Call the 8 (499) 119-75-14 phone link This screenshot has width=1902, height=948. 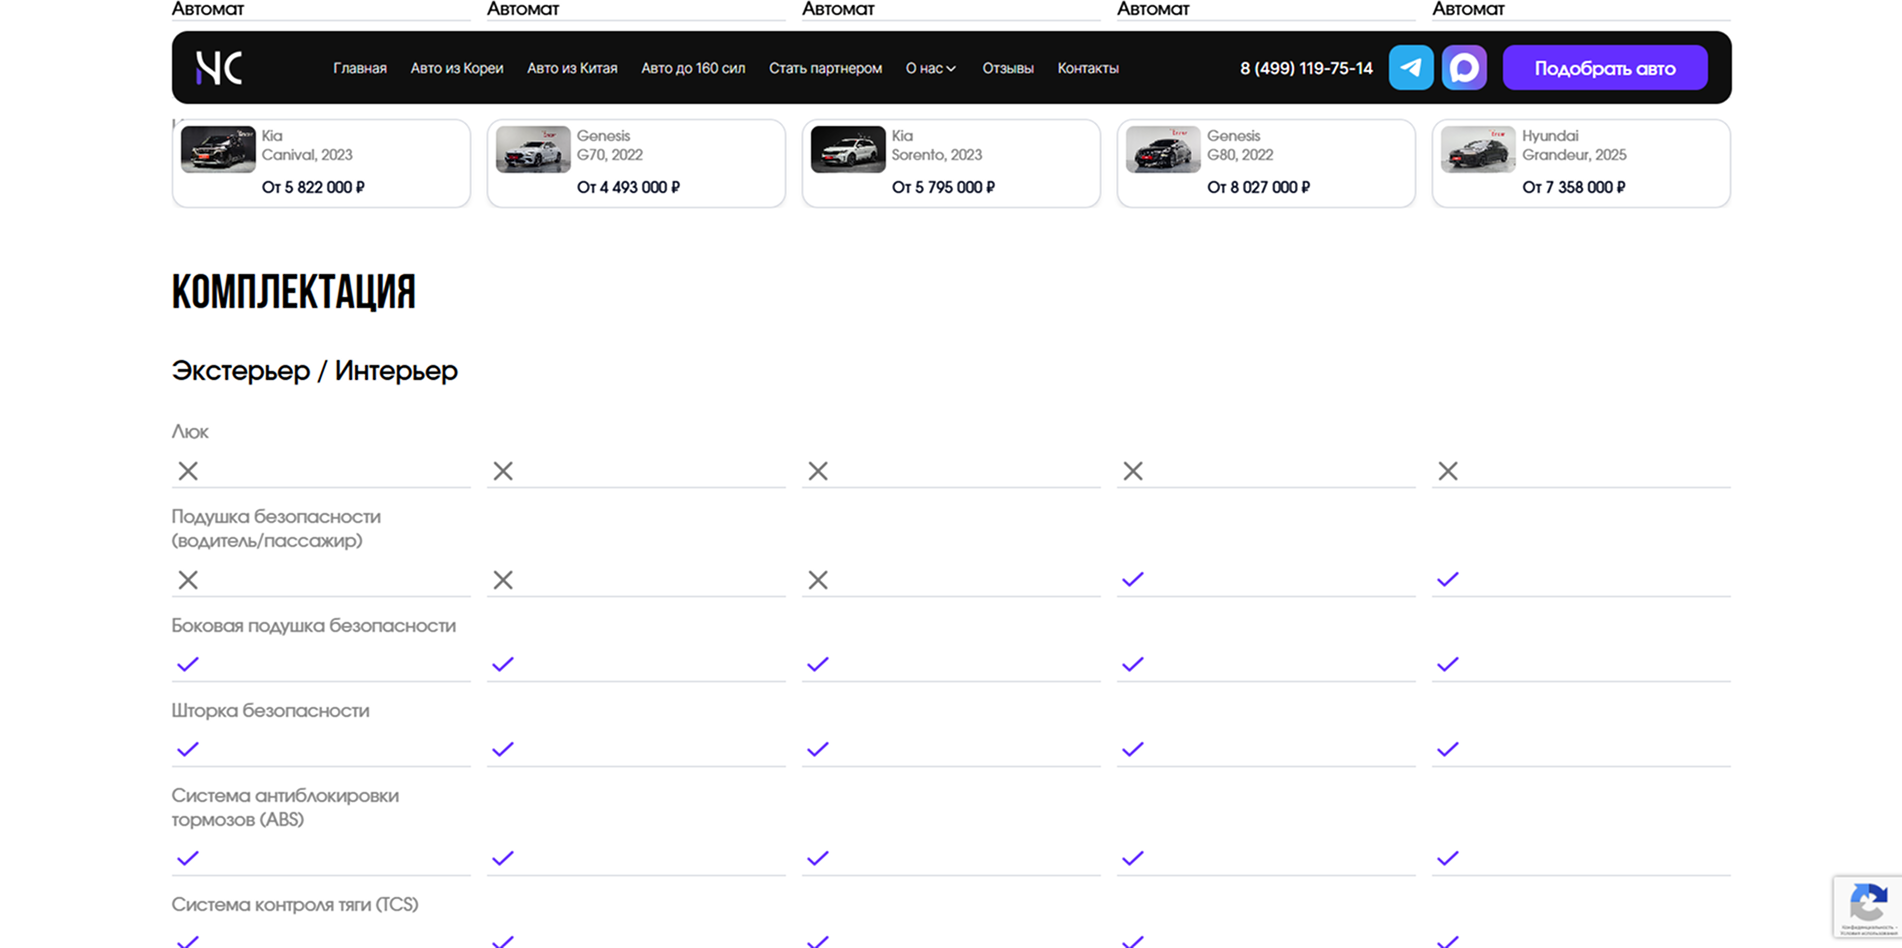pyautogui.click(x=1306, y=68)
